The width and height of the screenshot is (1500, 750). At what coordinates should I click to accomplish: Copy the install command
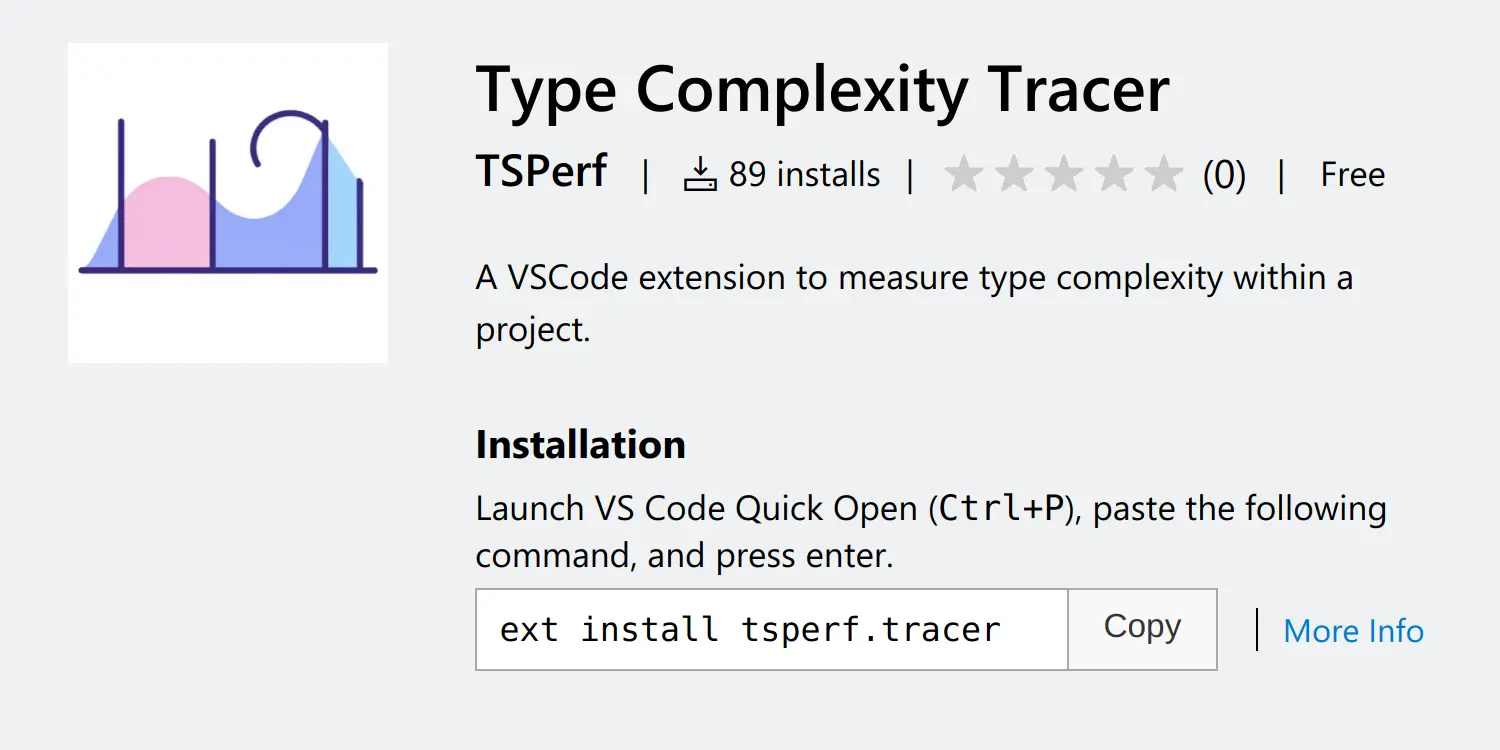(1141, 628)
